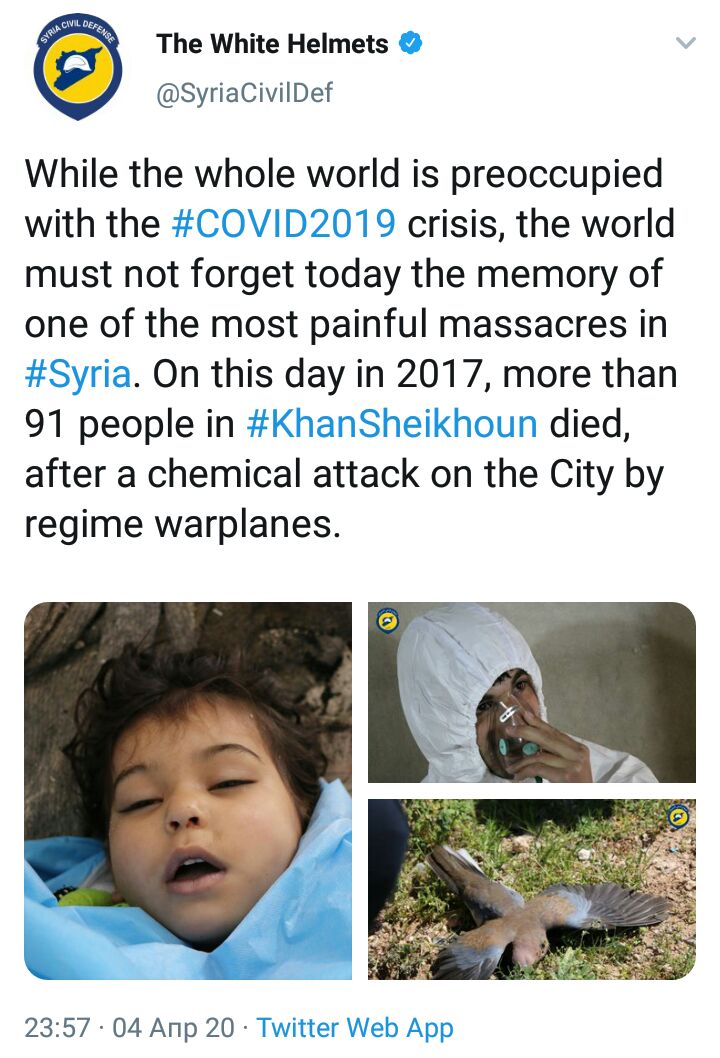Open the Twitter Web App source link
The height and width of the screenshot is (1058, 720).
pyautogui.click(x=355, y=1028)
